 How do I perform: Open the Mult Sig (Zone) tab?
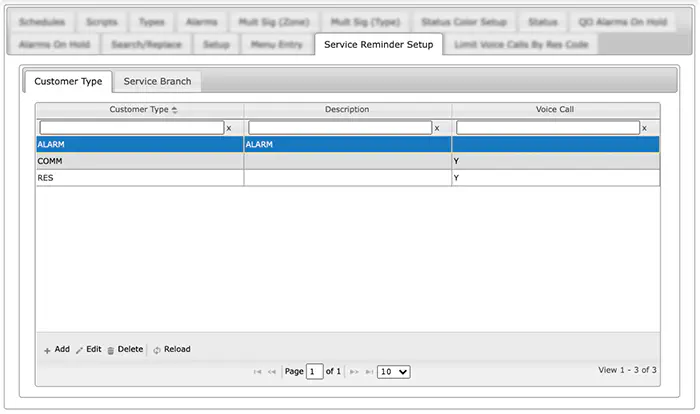tap(274, 22)
